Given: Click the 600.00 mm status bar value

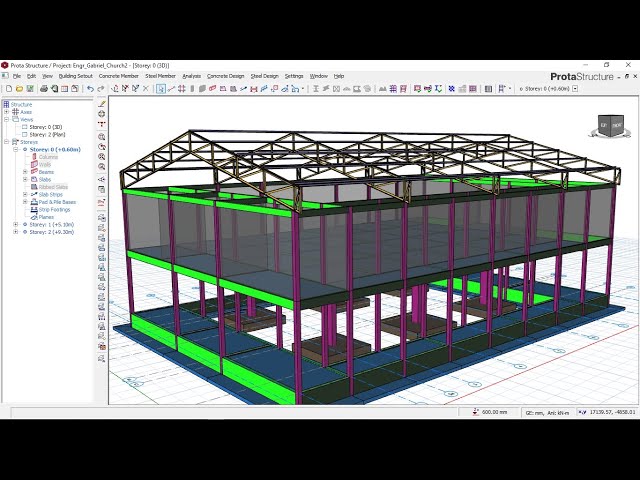Looking at the screenshot, I should click(x=494, y=412).
